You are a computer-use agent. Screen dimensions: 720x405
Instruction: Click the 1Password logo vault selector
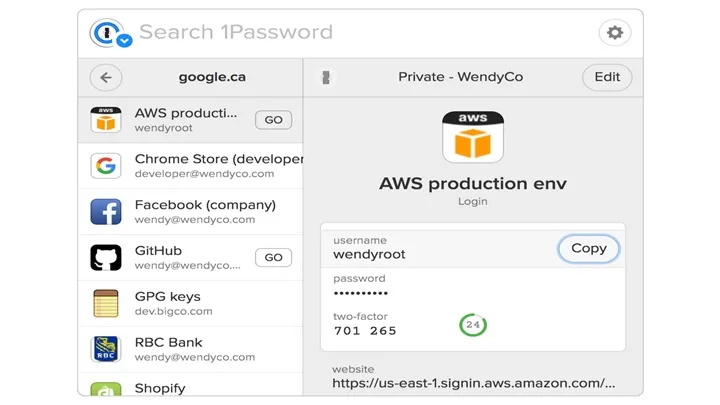coord(110,33)
